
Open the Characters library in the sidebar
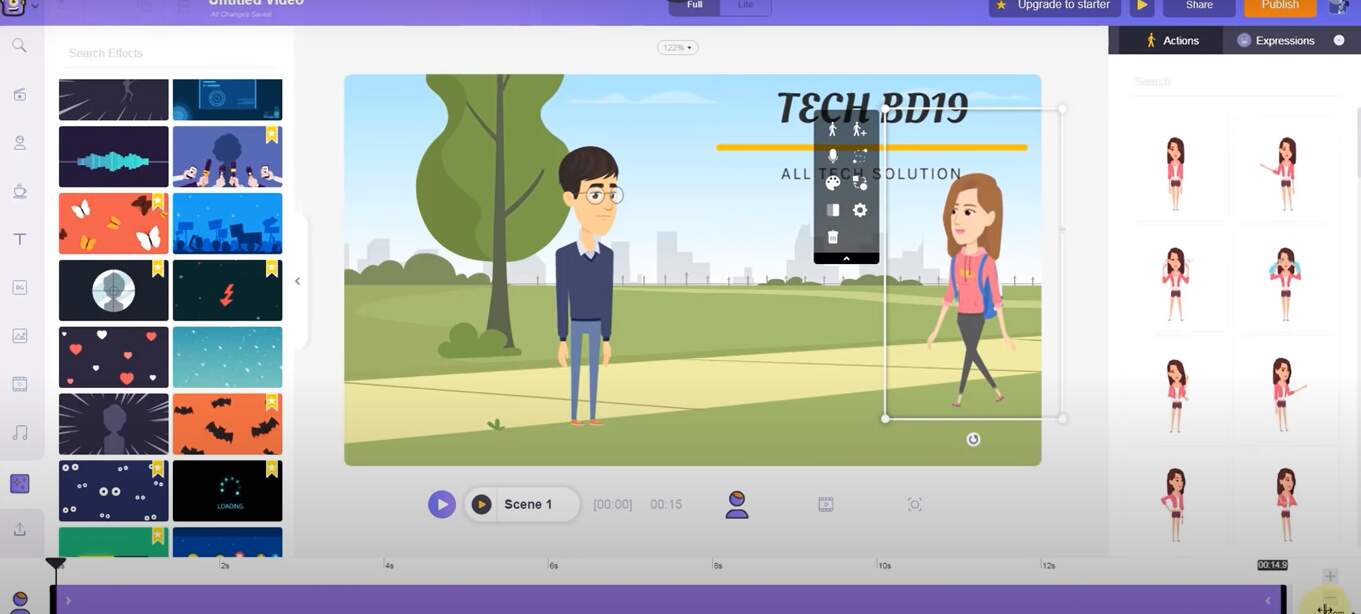coord(19,142)
